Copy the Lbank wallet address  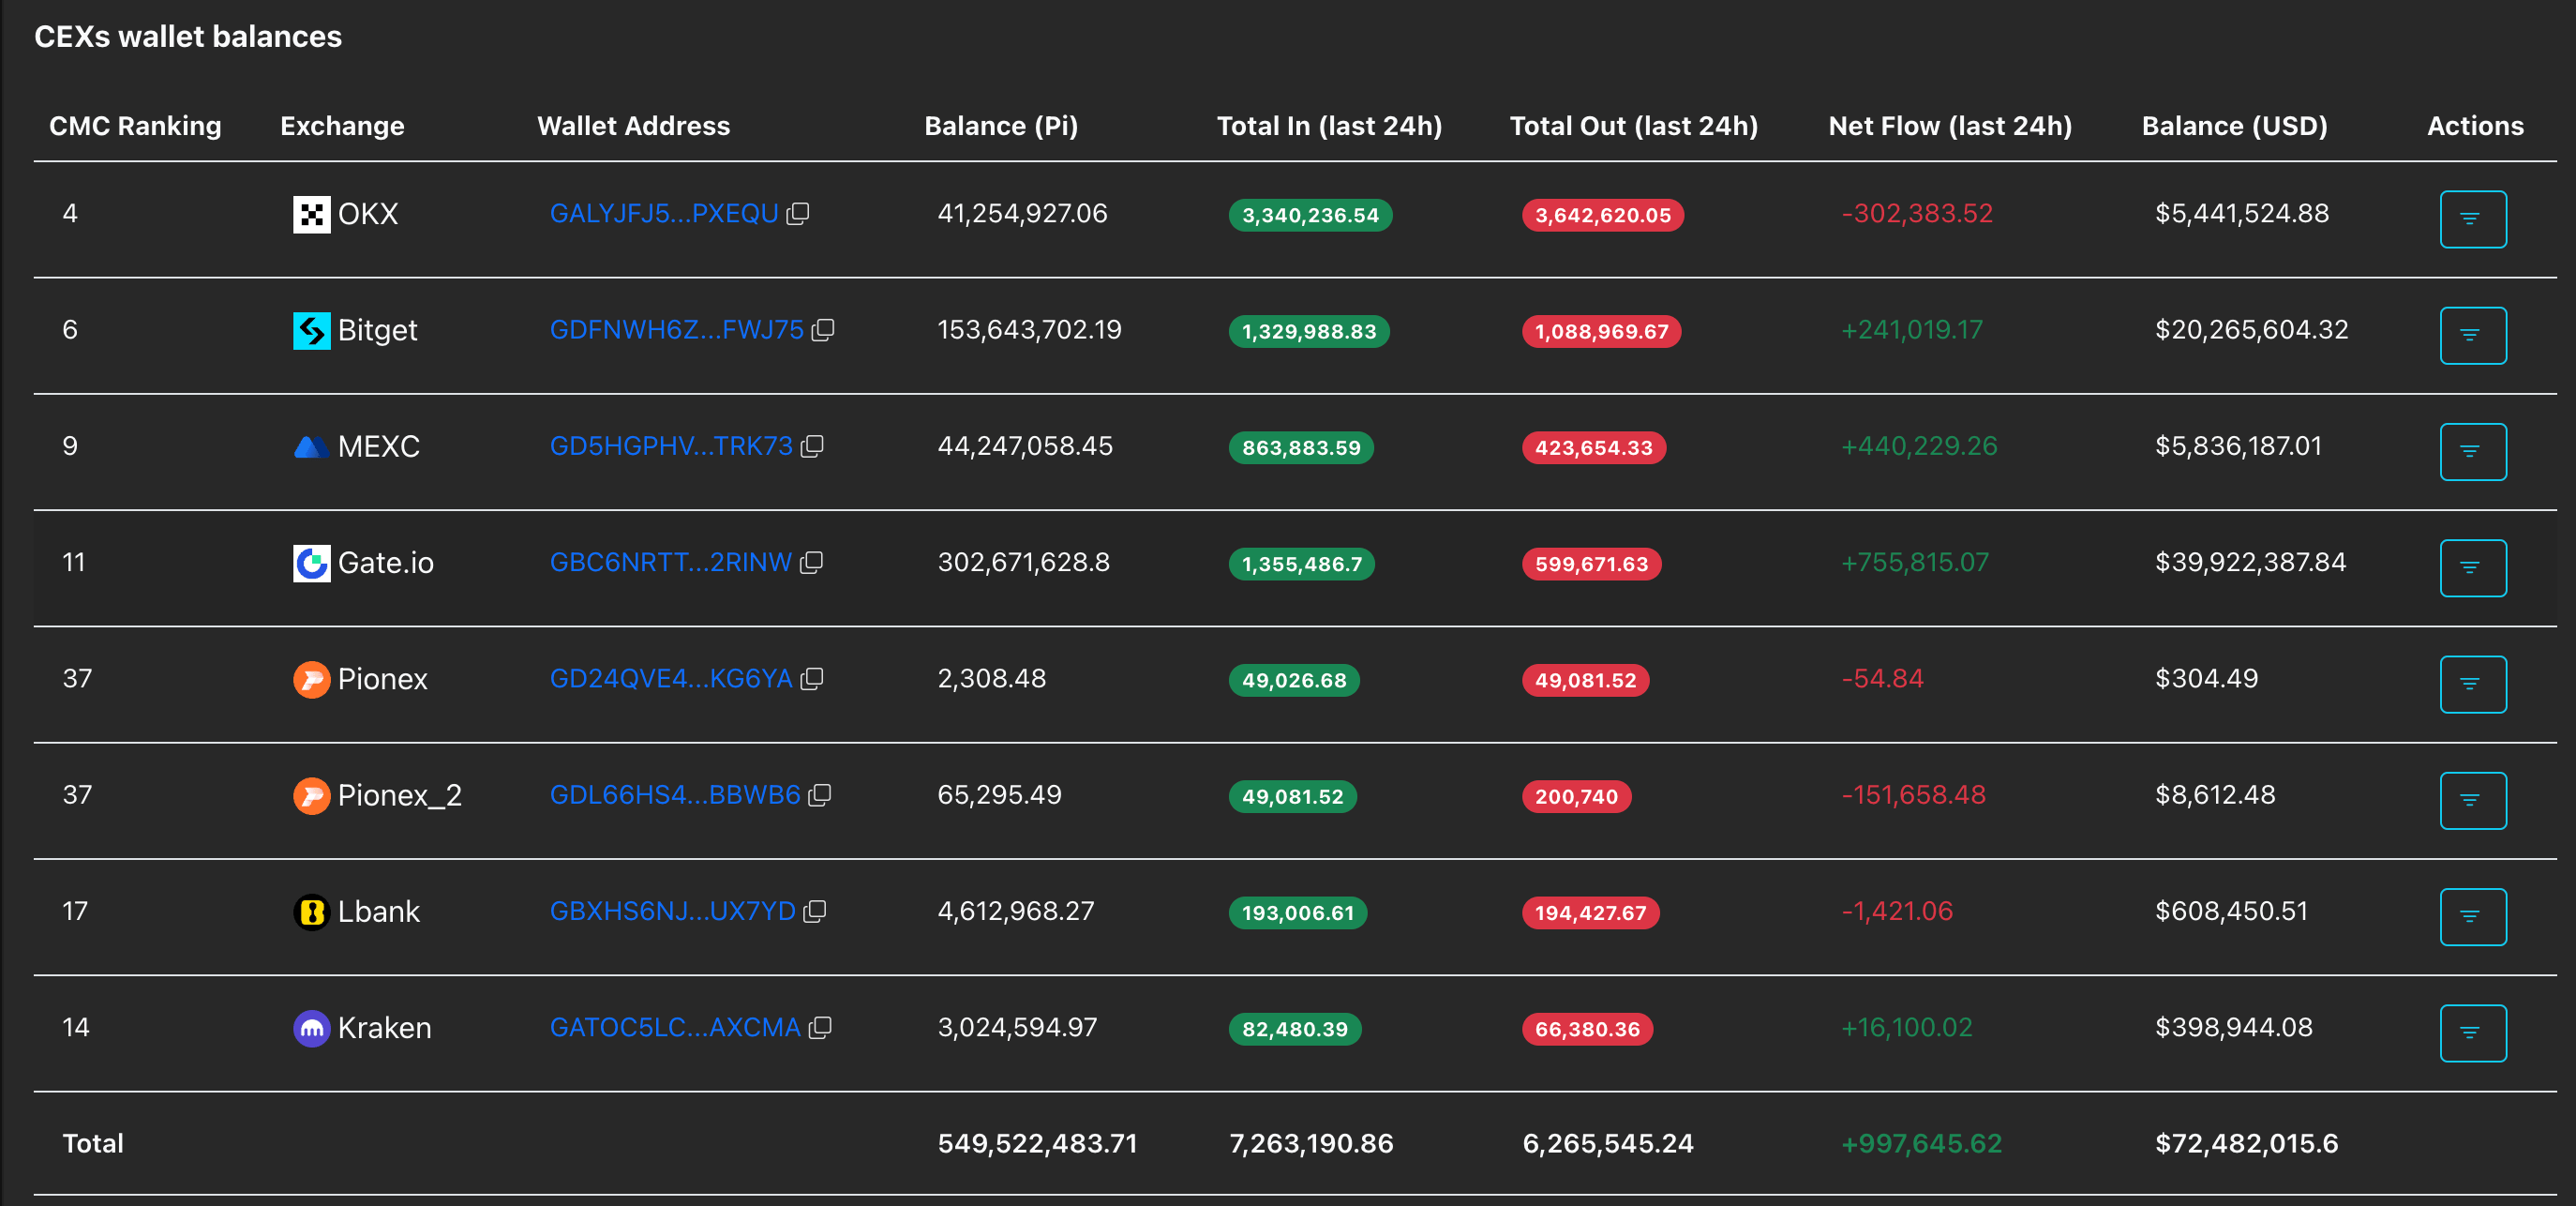pos(815,911)
